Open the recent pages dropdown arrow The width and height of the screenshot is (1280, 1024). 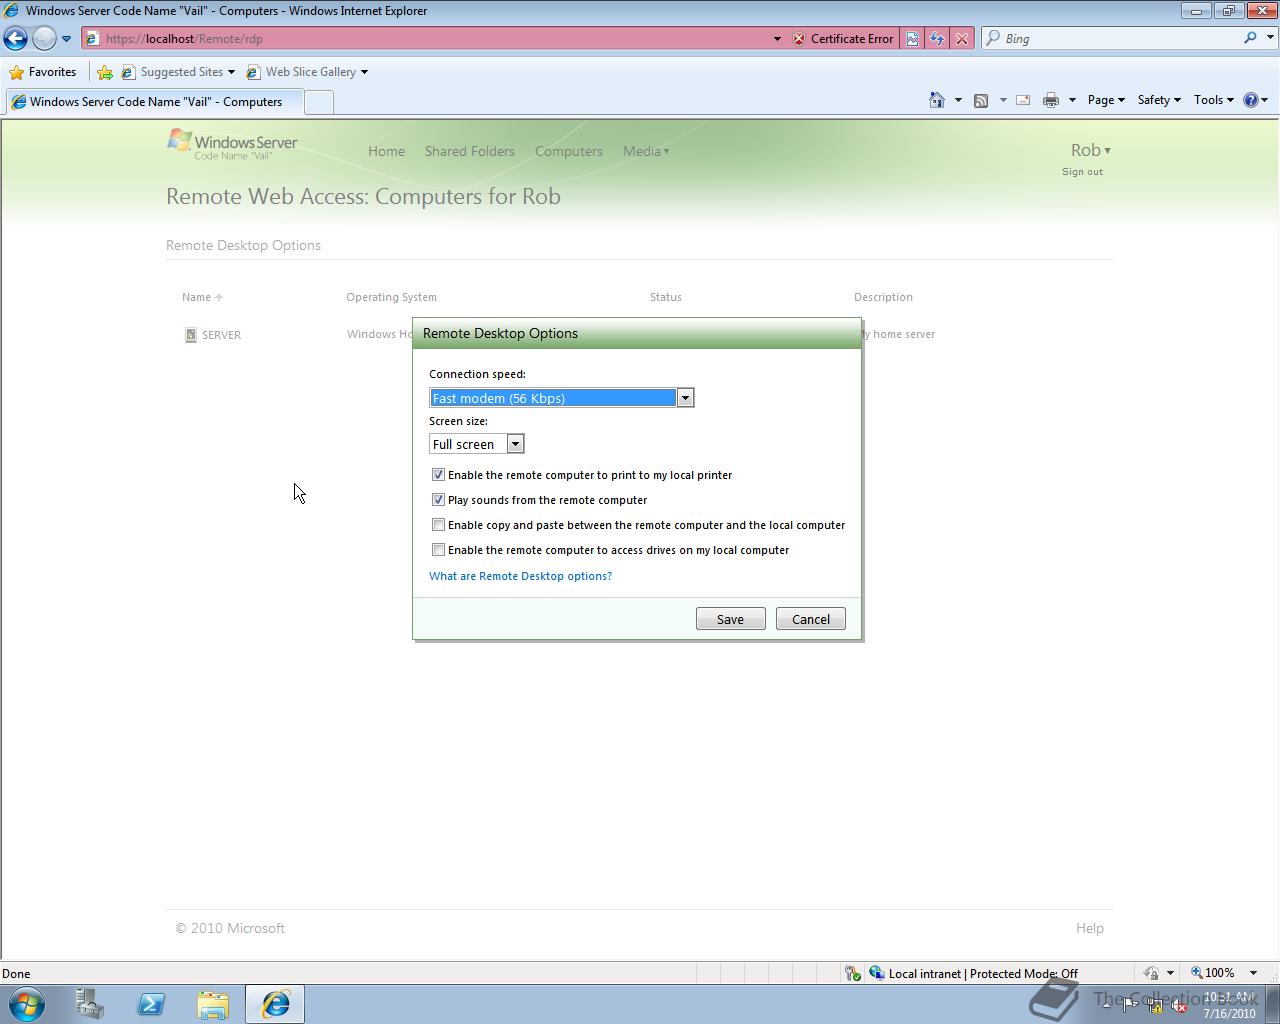[x=66, y=39]
